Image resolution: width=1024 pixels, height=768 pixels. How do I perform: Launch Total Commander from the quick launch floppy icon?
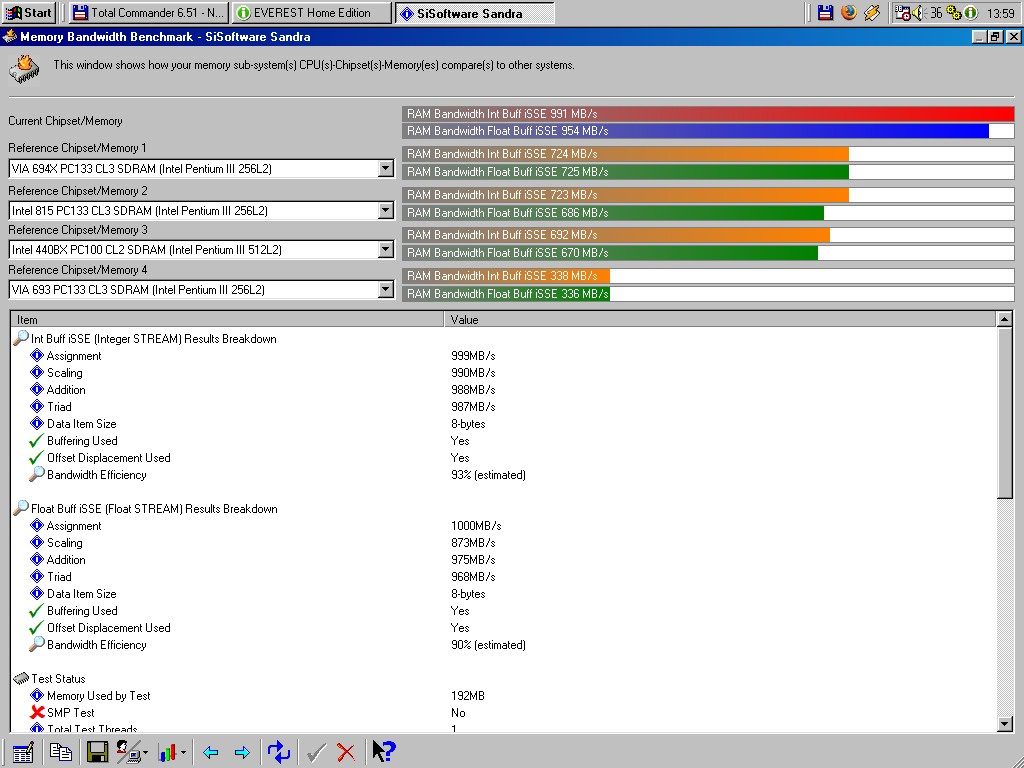pyautogui.click(x=825, y=12)
